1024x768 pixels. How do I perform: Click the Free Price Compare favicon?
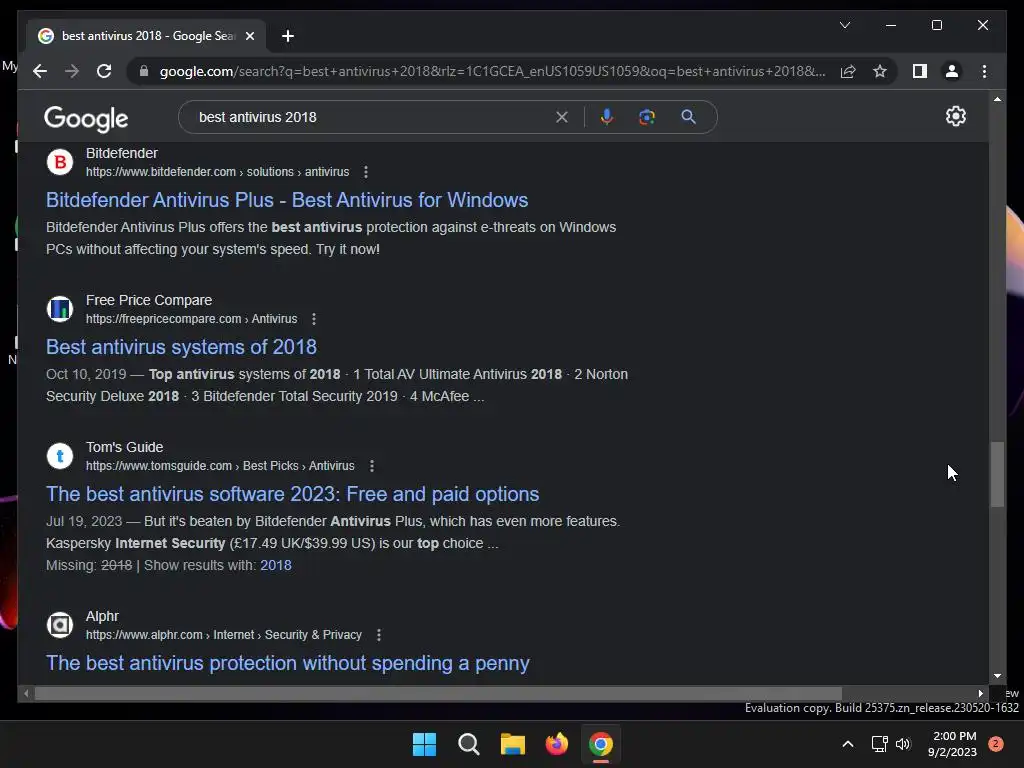point(60,309)
